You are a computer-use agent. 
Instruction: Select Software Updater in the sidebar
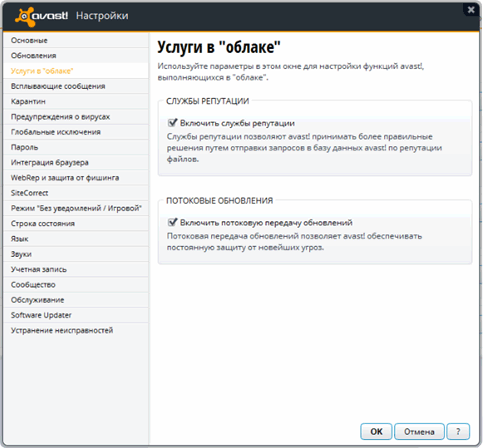(76, 315)
